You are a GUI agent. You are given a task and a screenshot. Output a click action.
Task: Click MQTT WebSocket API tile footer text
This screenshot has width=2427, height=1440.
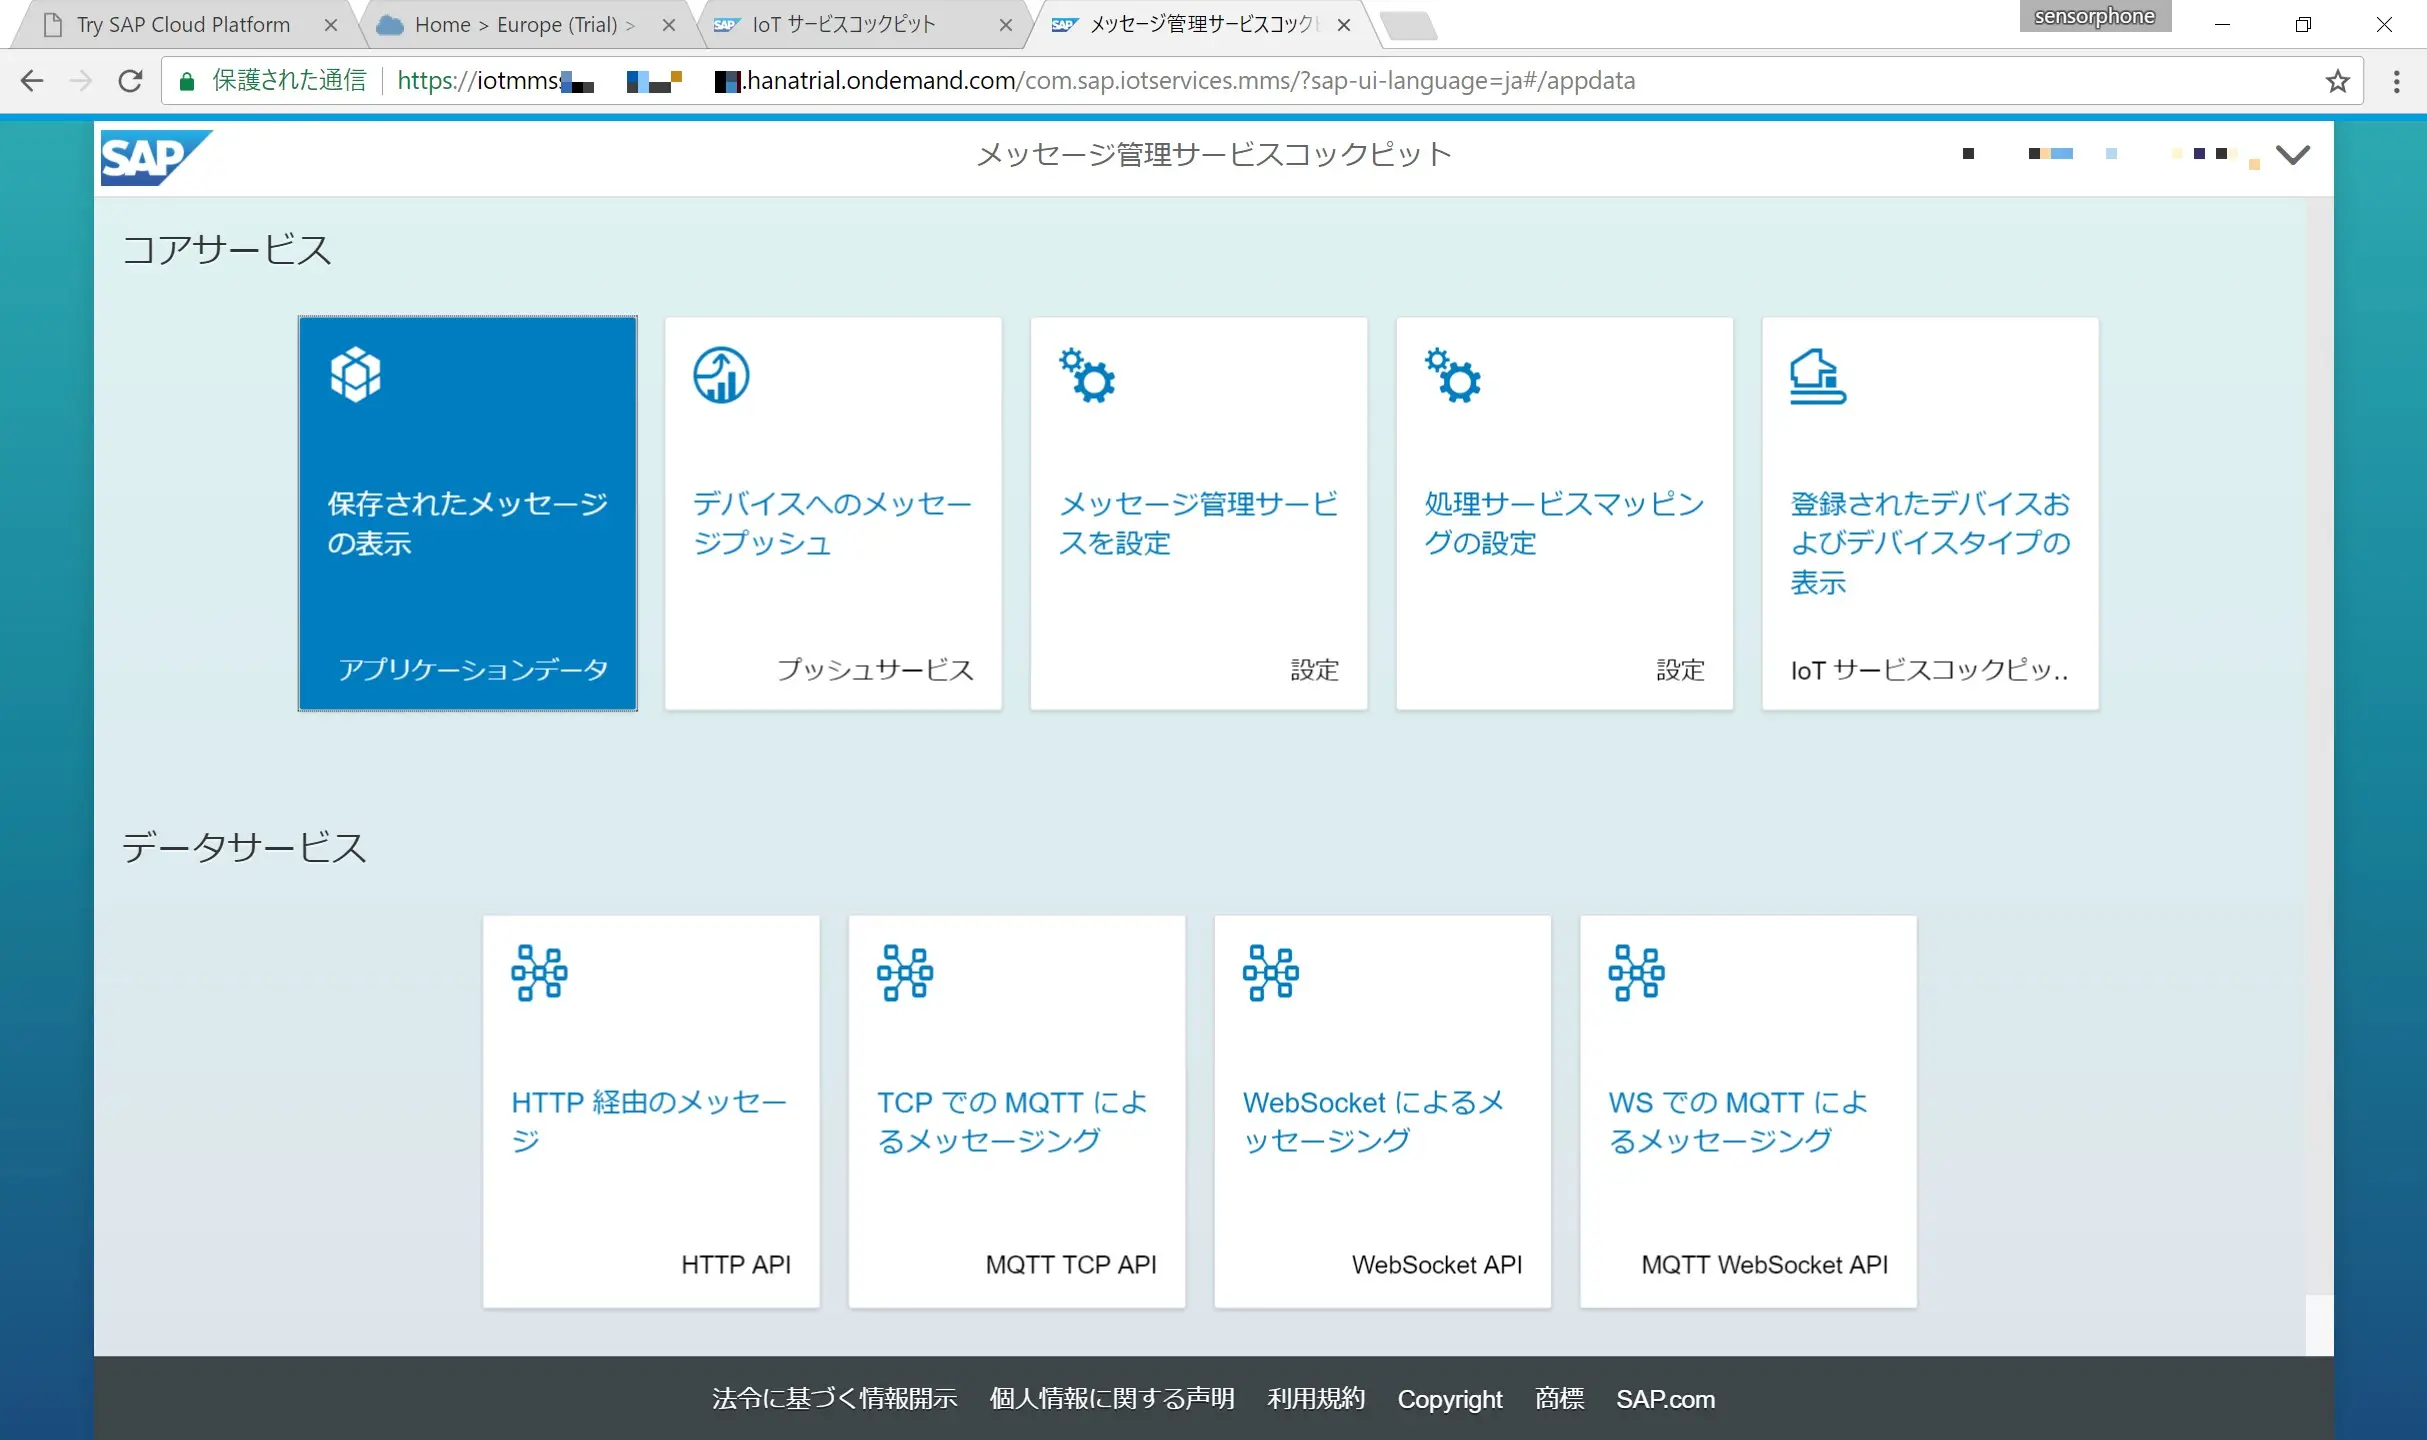(x=1764, y=1265)
